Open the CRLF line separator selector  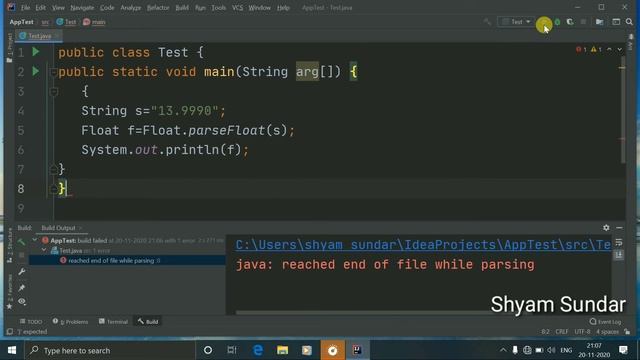562,332
